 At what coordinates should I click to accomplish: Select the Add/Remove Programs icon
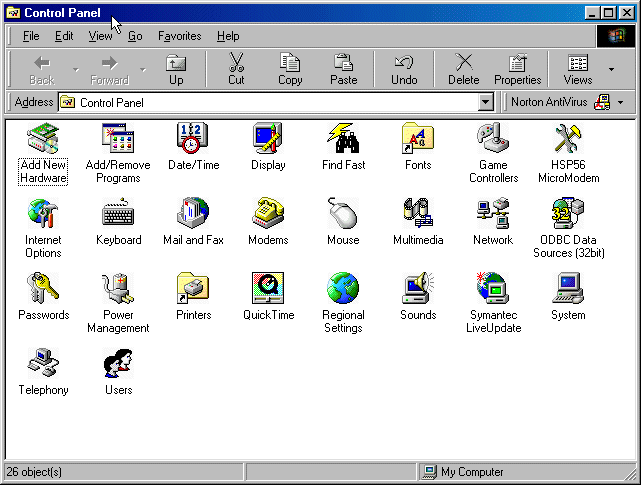coord(118,138)
